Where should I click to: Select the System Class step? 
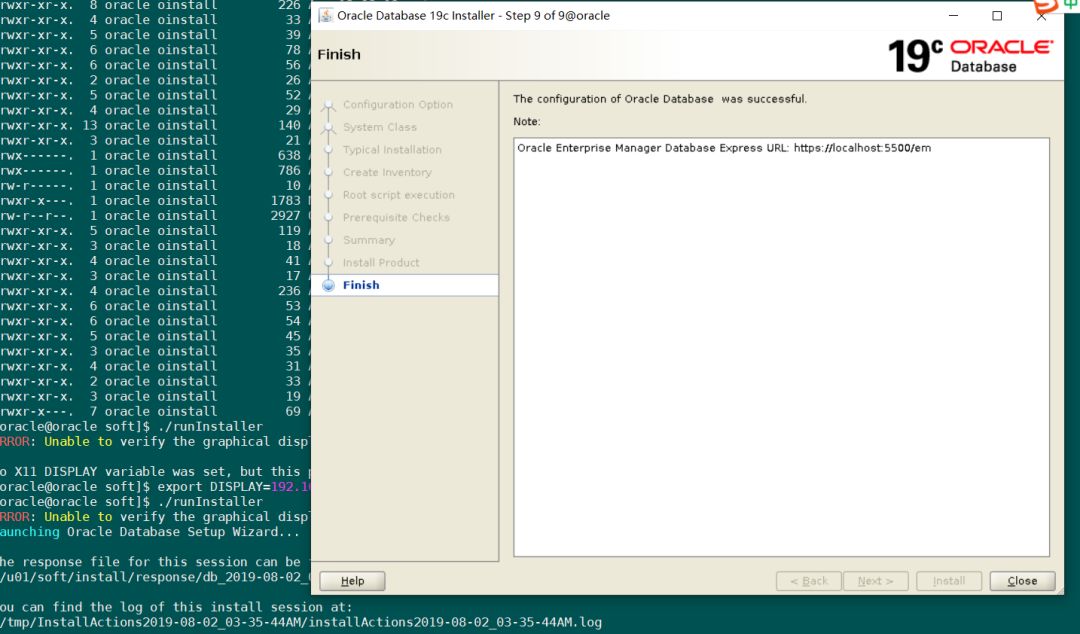click(380, 127)
